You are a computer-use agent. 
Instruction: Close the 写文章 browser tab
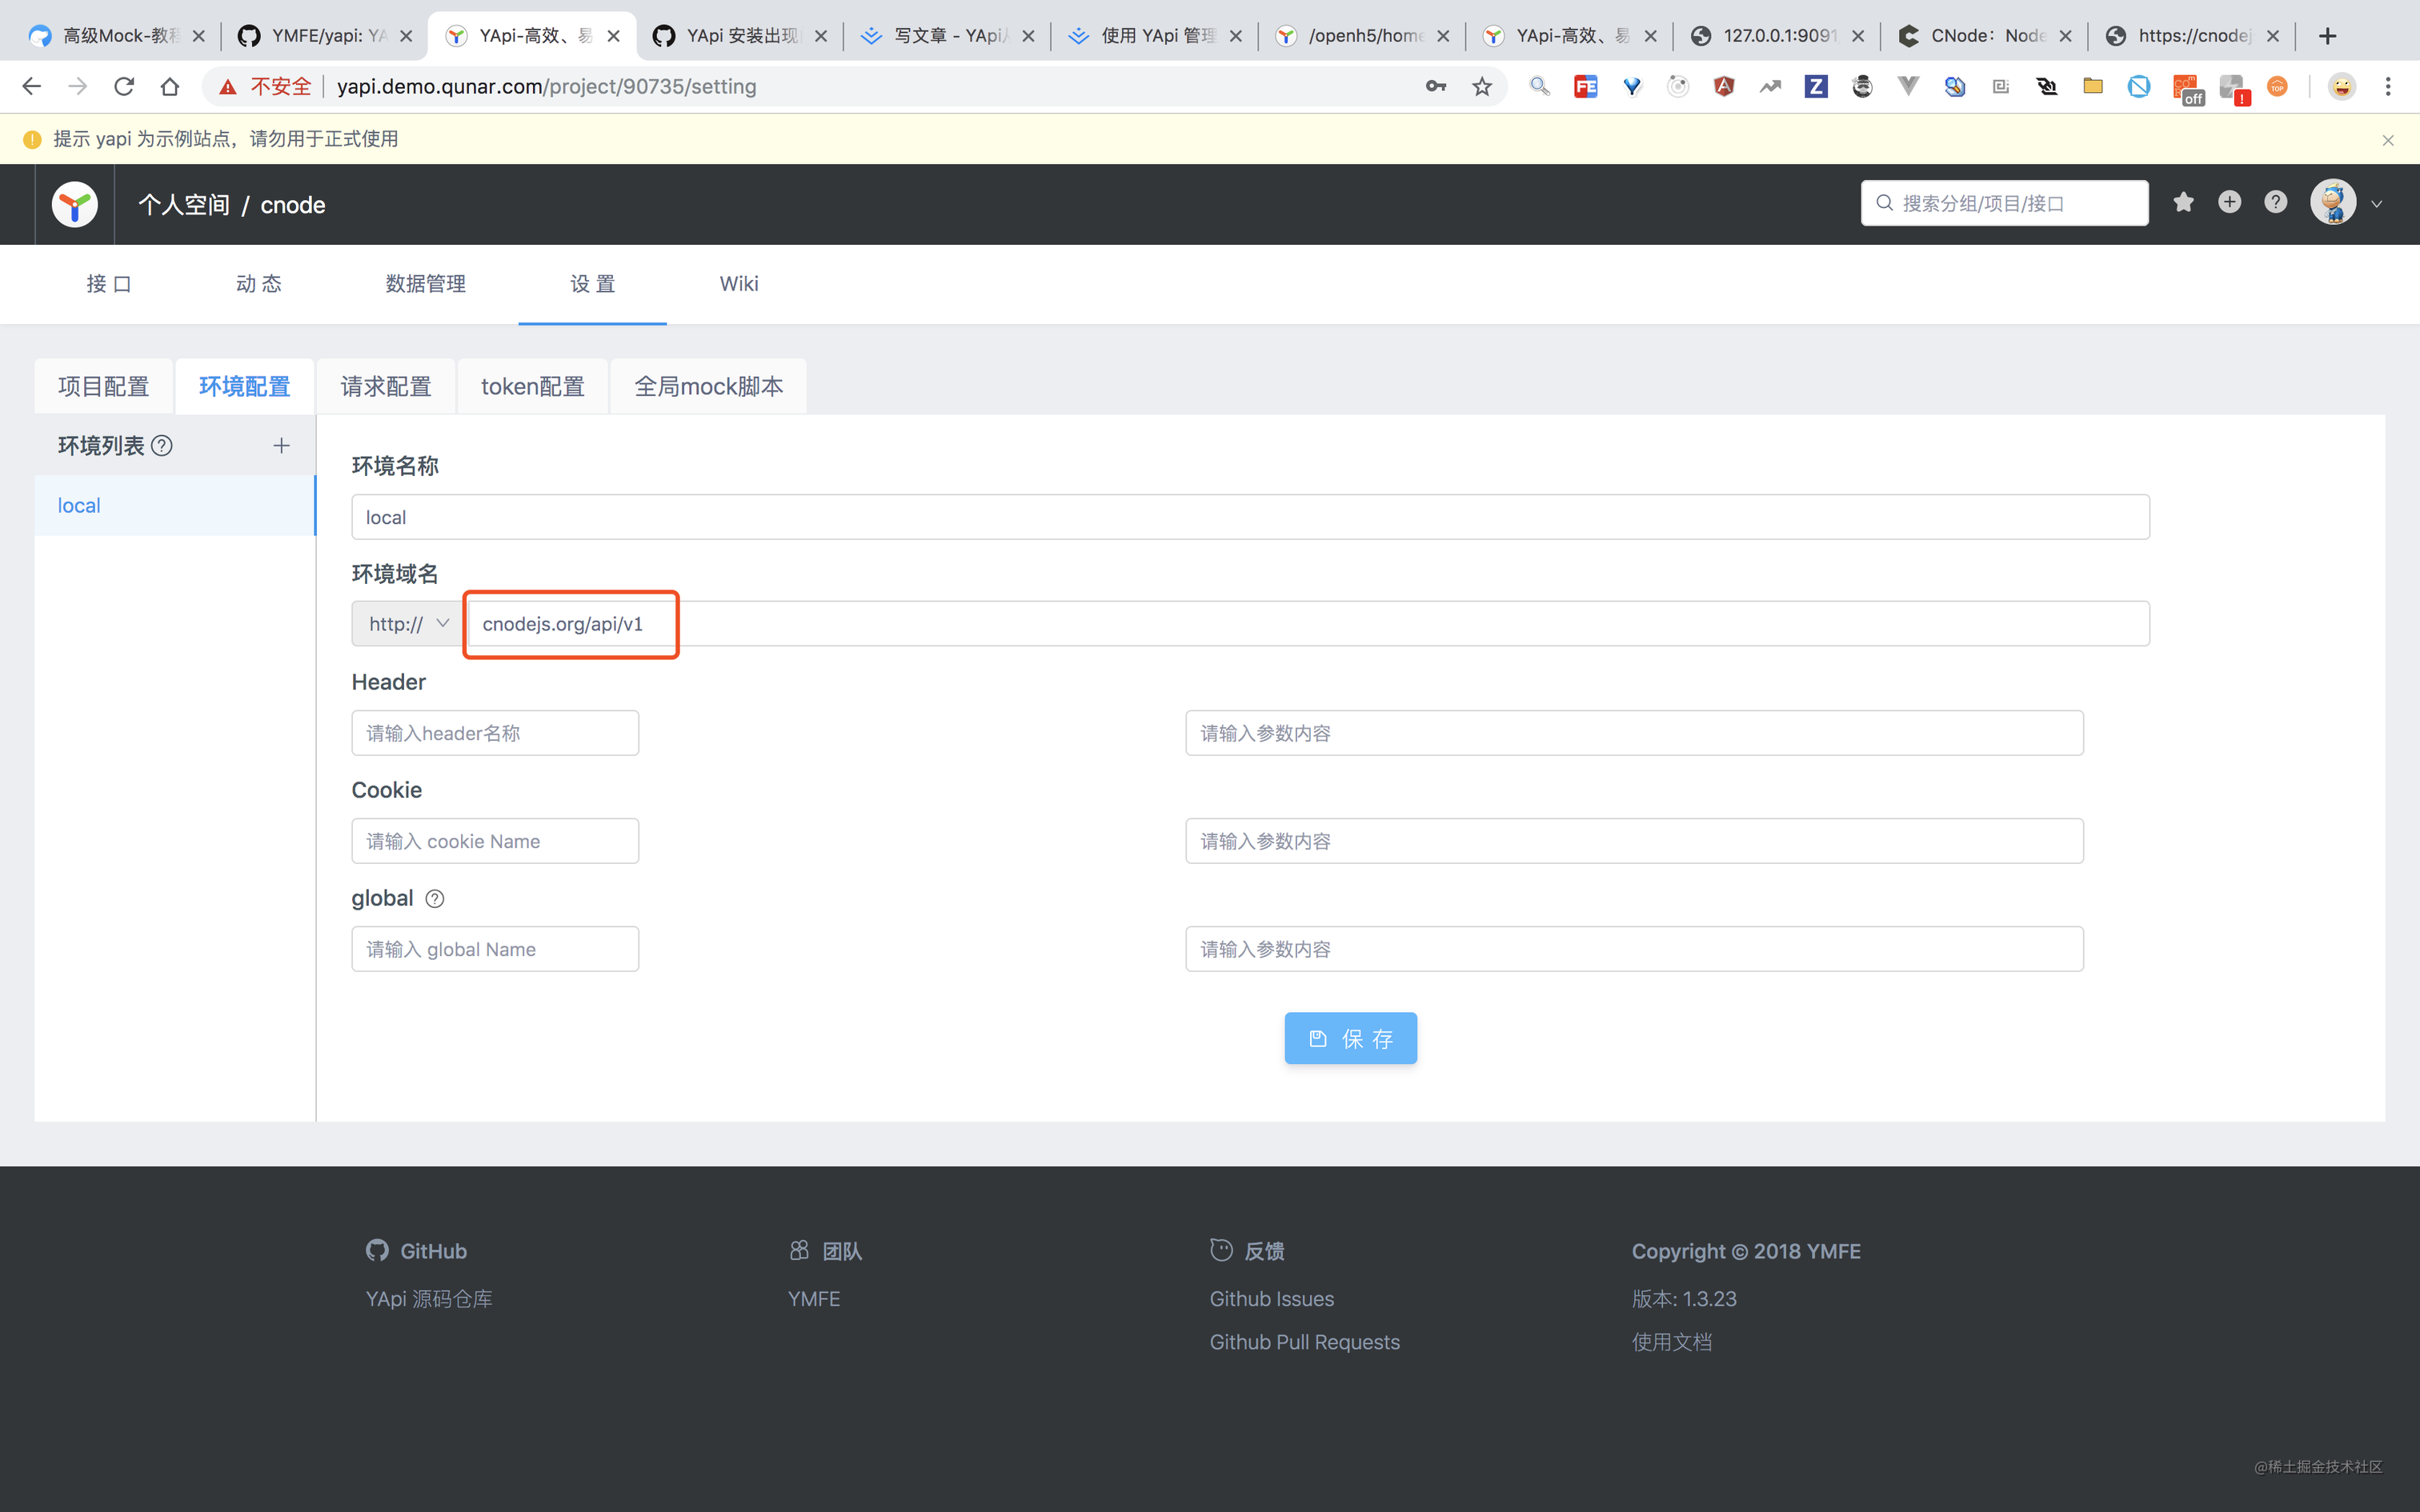click(x=1028, y=36)
